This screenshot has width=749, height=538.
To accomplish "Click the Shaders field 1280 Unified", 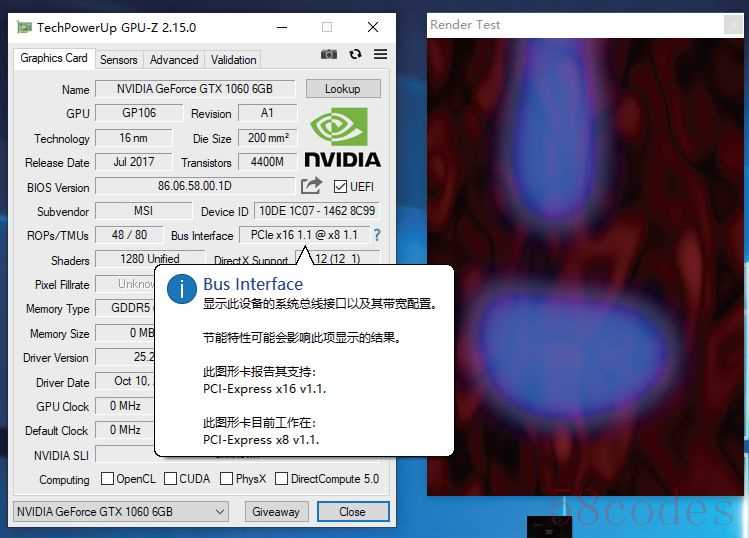I will coord(150,258).
